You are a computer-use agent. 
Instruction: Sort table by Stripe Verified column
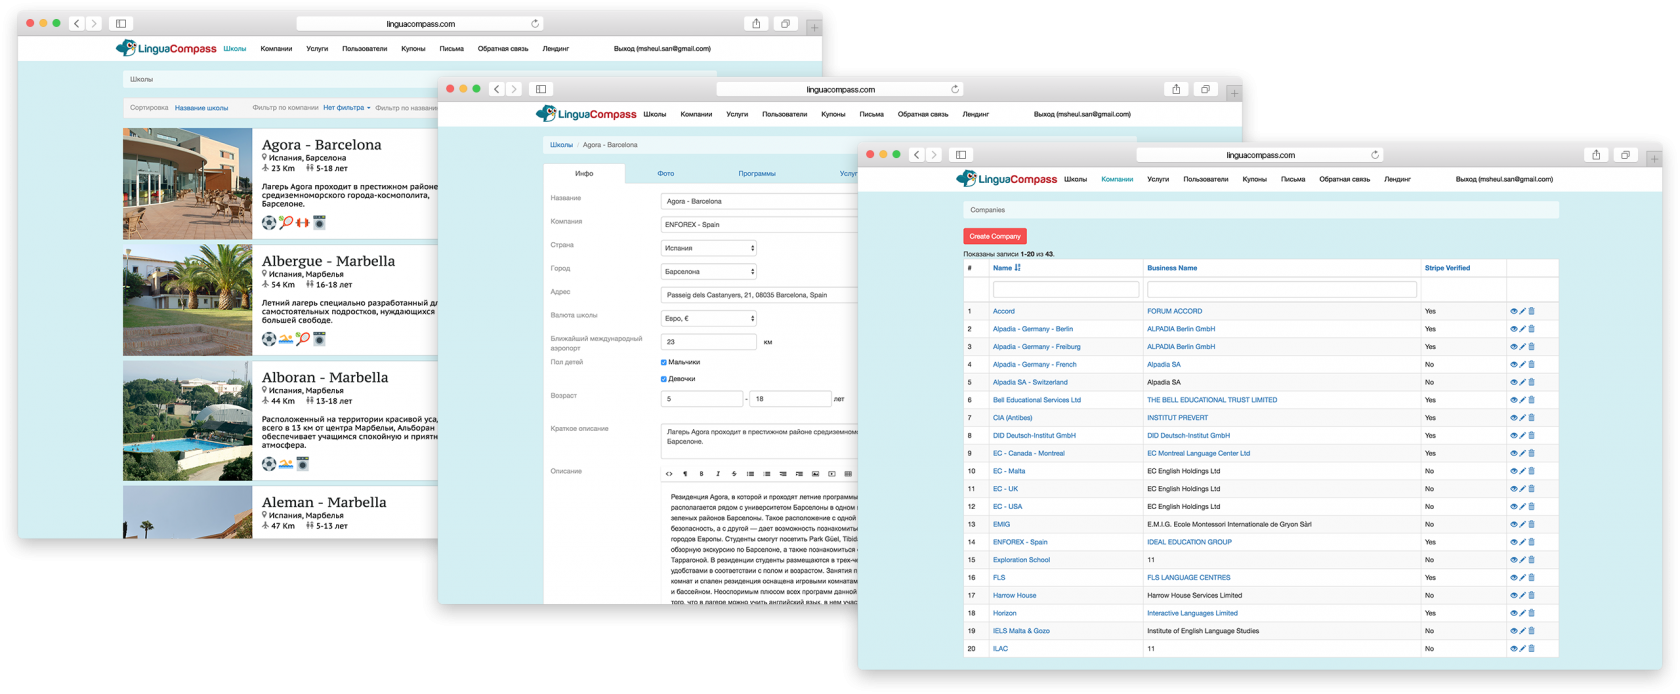click(1447, 268)
